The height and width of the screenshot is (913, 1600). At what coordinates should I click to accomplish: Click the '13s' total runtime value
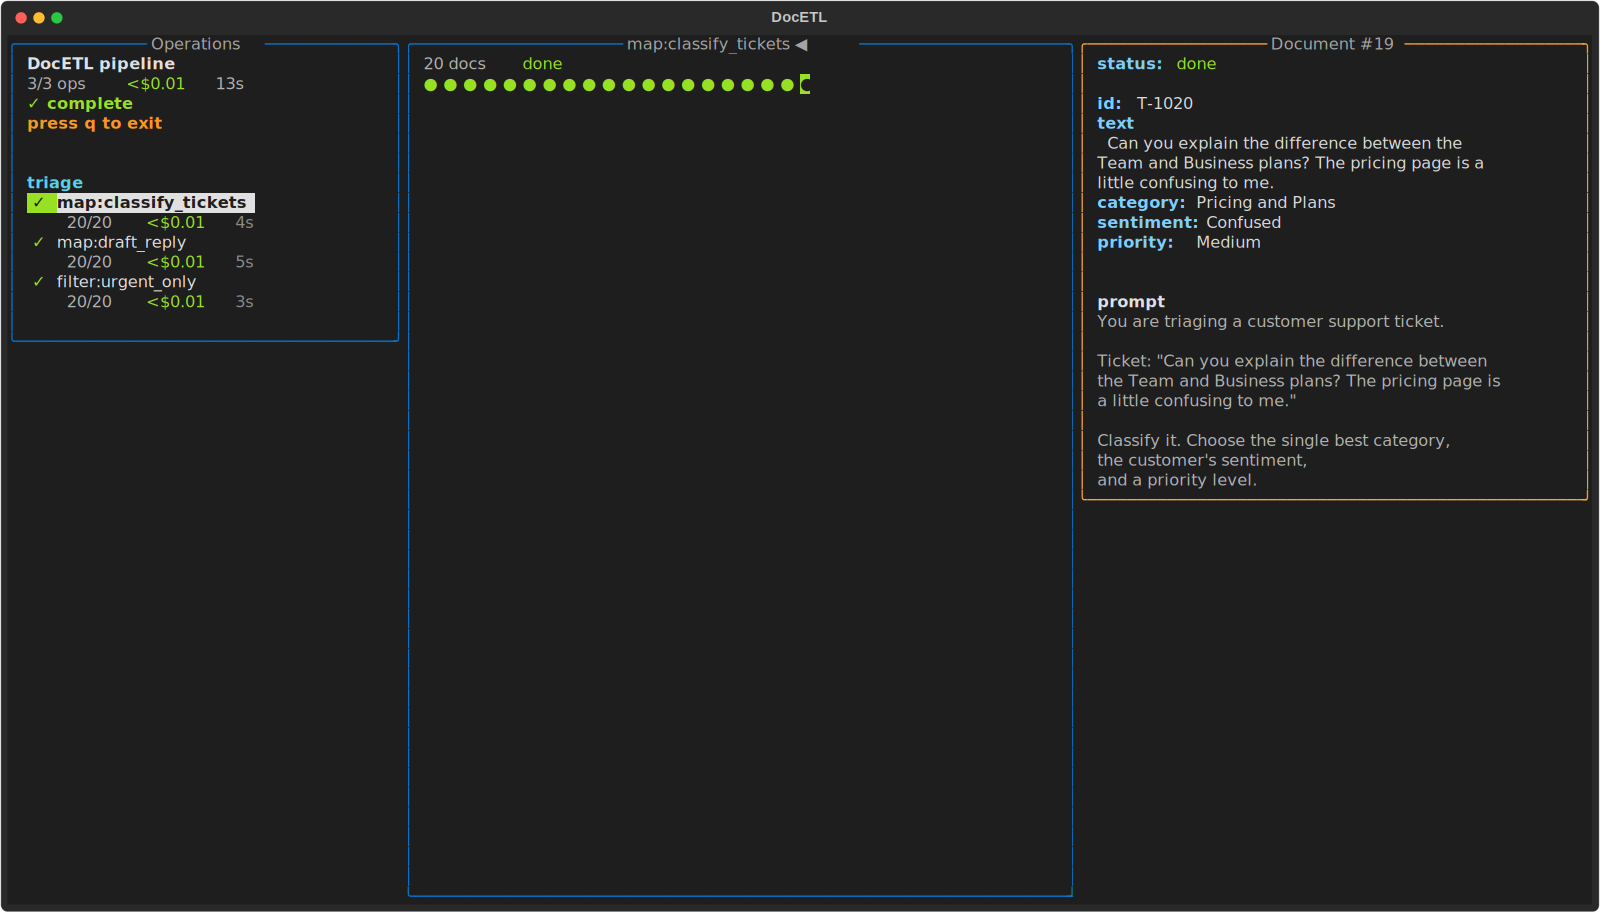coord(230,84)
